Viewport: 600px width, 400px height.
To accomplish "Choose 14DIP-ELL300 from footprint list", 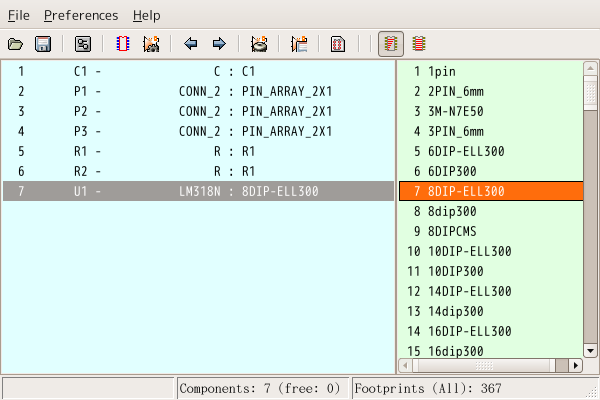I will tap(470, 291).
